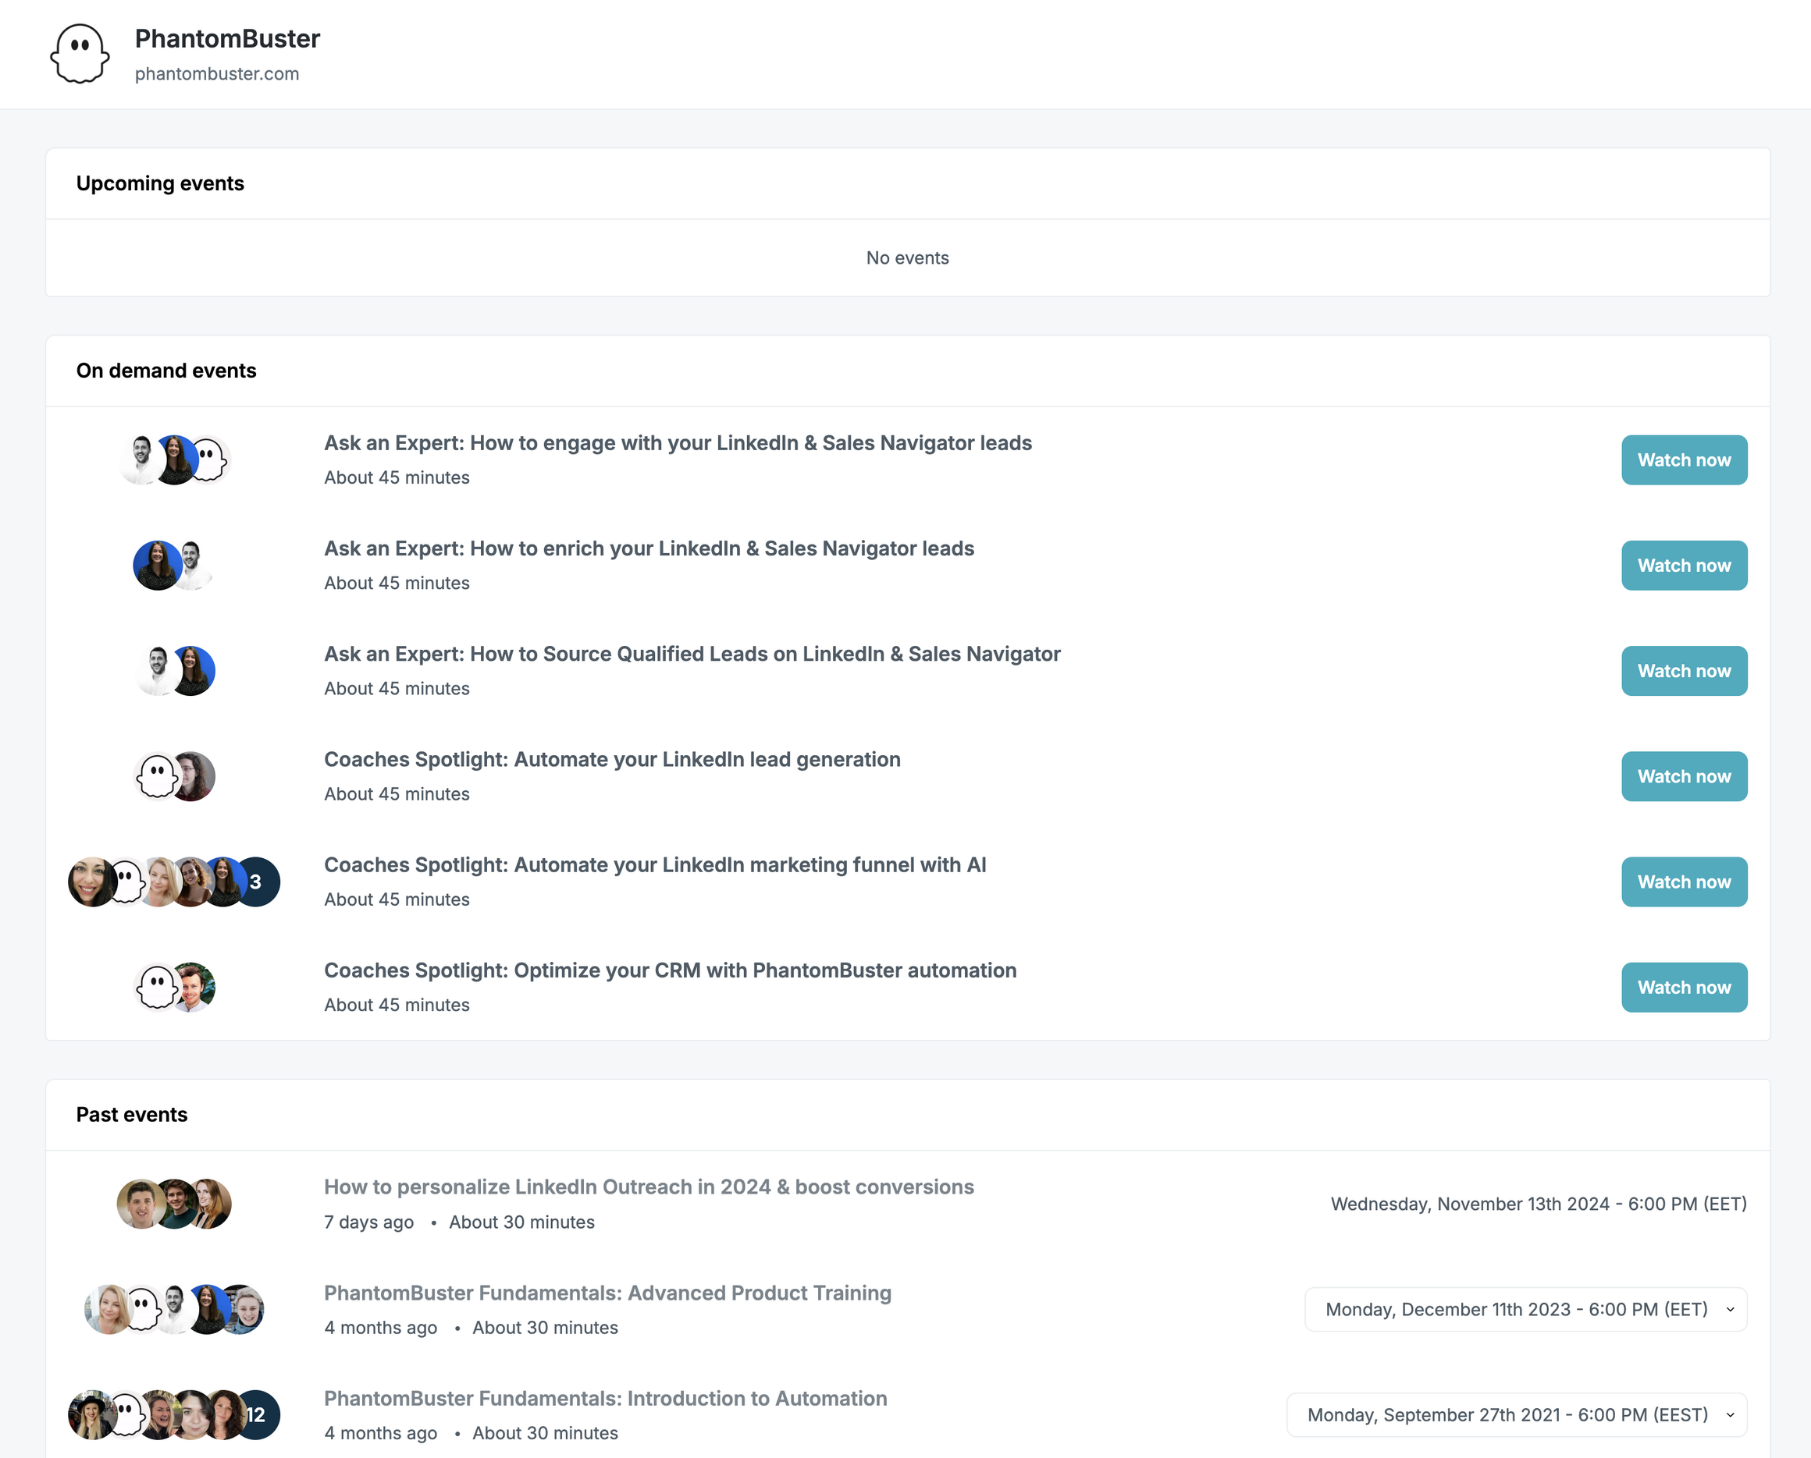Click speaker avatars for engage LinkedIn leads event
Image resolution: width=1811 pixels, height=1458 pixels.
click(x=174, y=460)
